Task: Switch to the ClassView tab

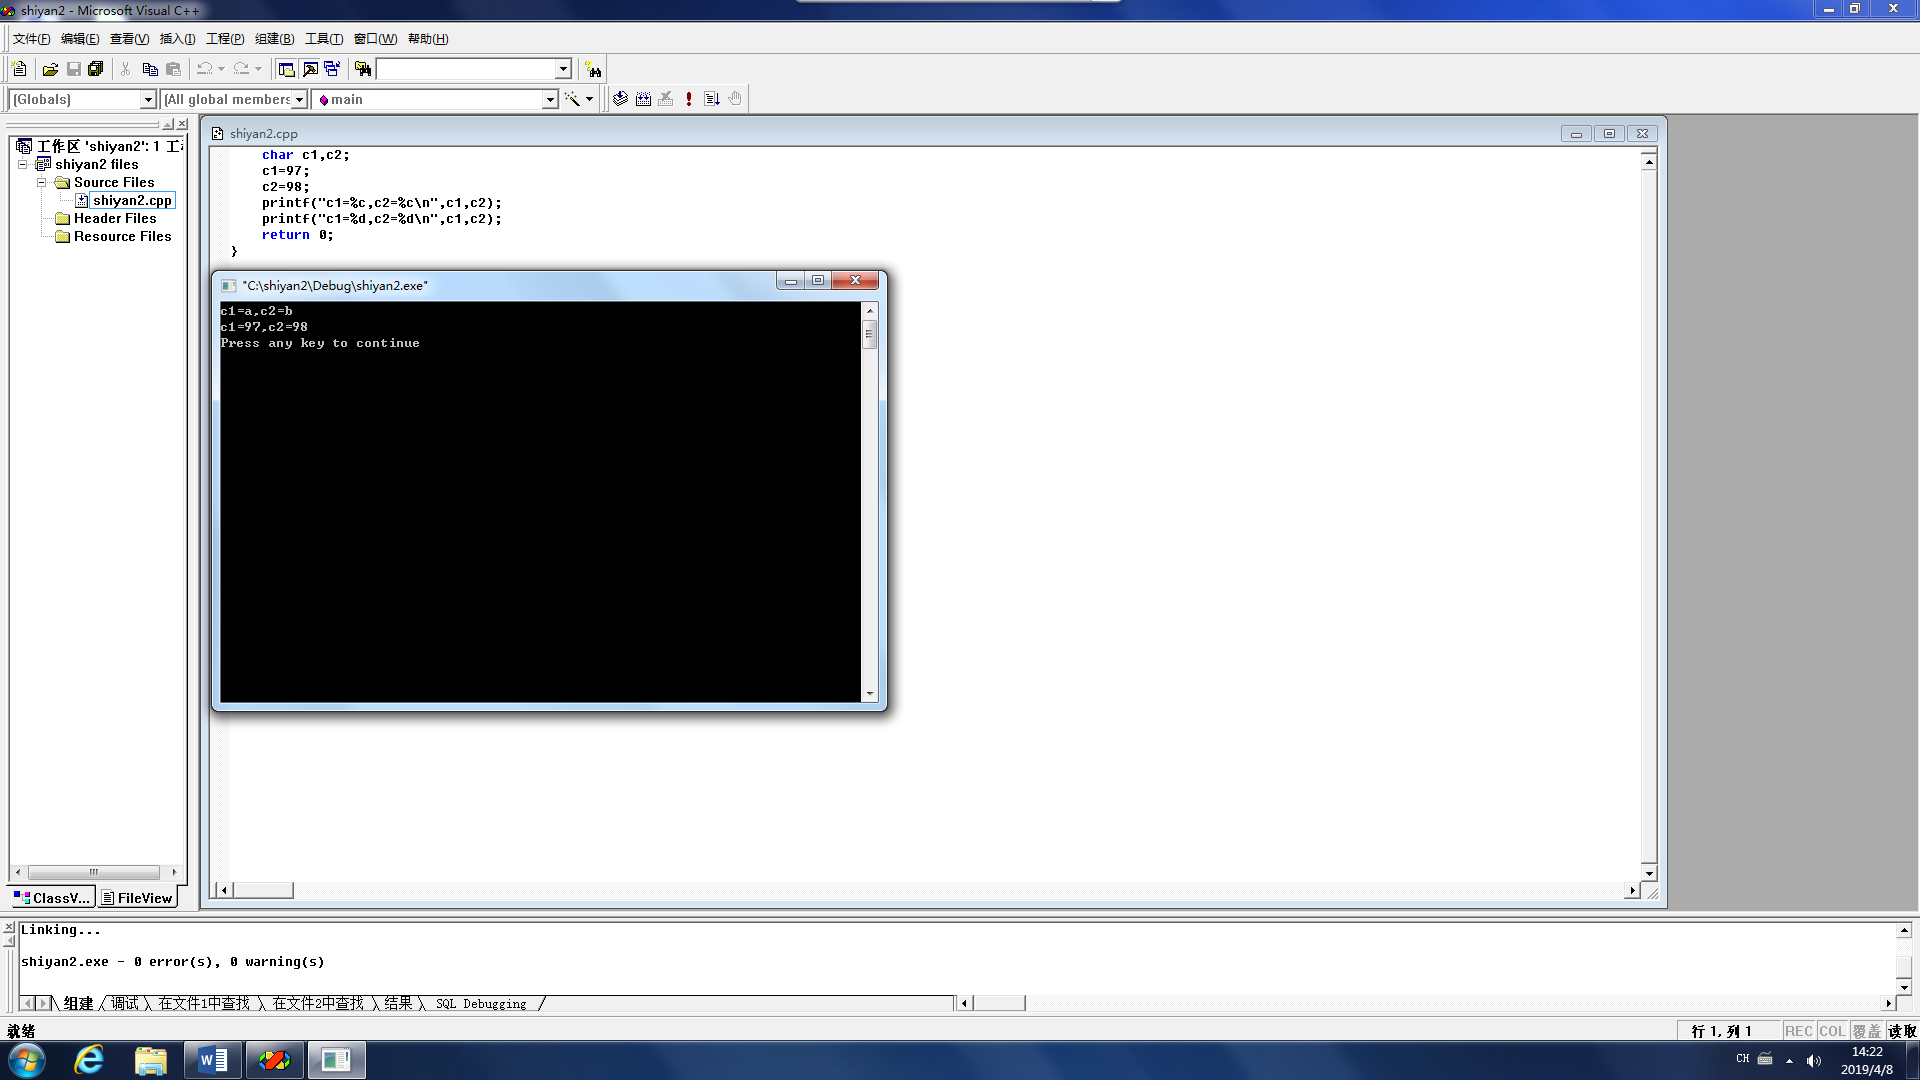Action: click(52, 898)
